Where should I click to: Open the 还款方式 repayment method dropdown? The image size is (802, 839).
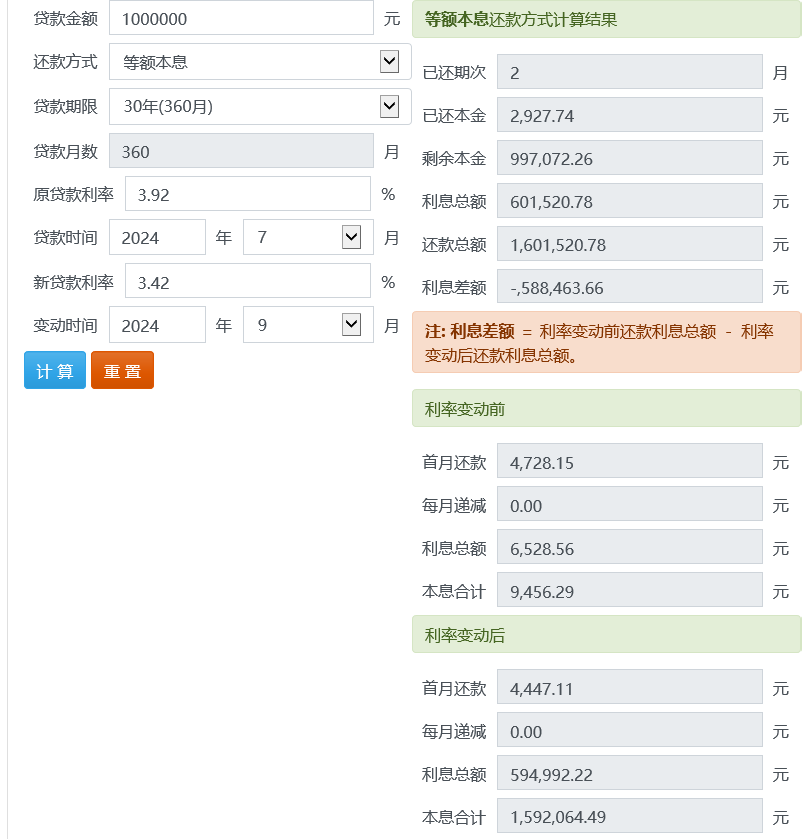pyautogui.click(x=260, y=62)
